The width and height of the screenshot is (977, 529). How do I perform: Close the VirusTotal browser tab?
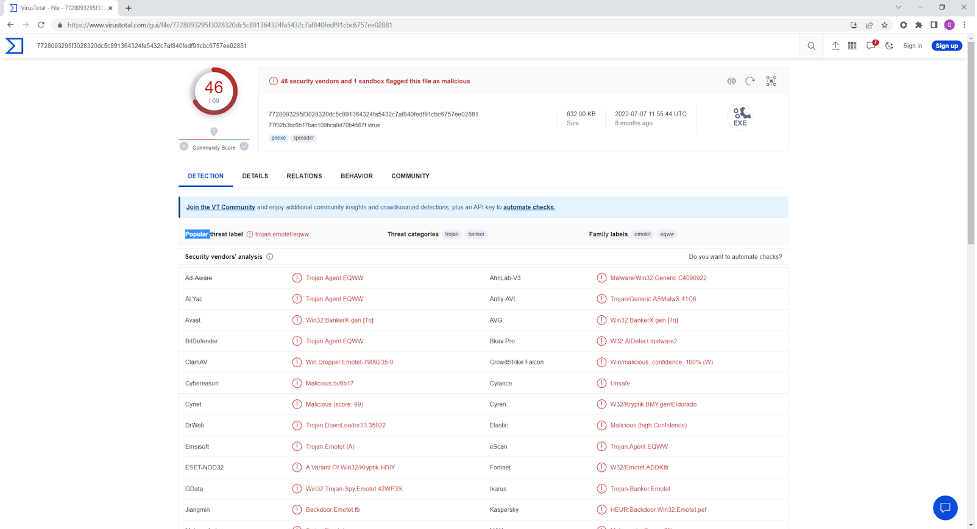coord(110,8)
